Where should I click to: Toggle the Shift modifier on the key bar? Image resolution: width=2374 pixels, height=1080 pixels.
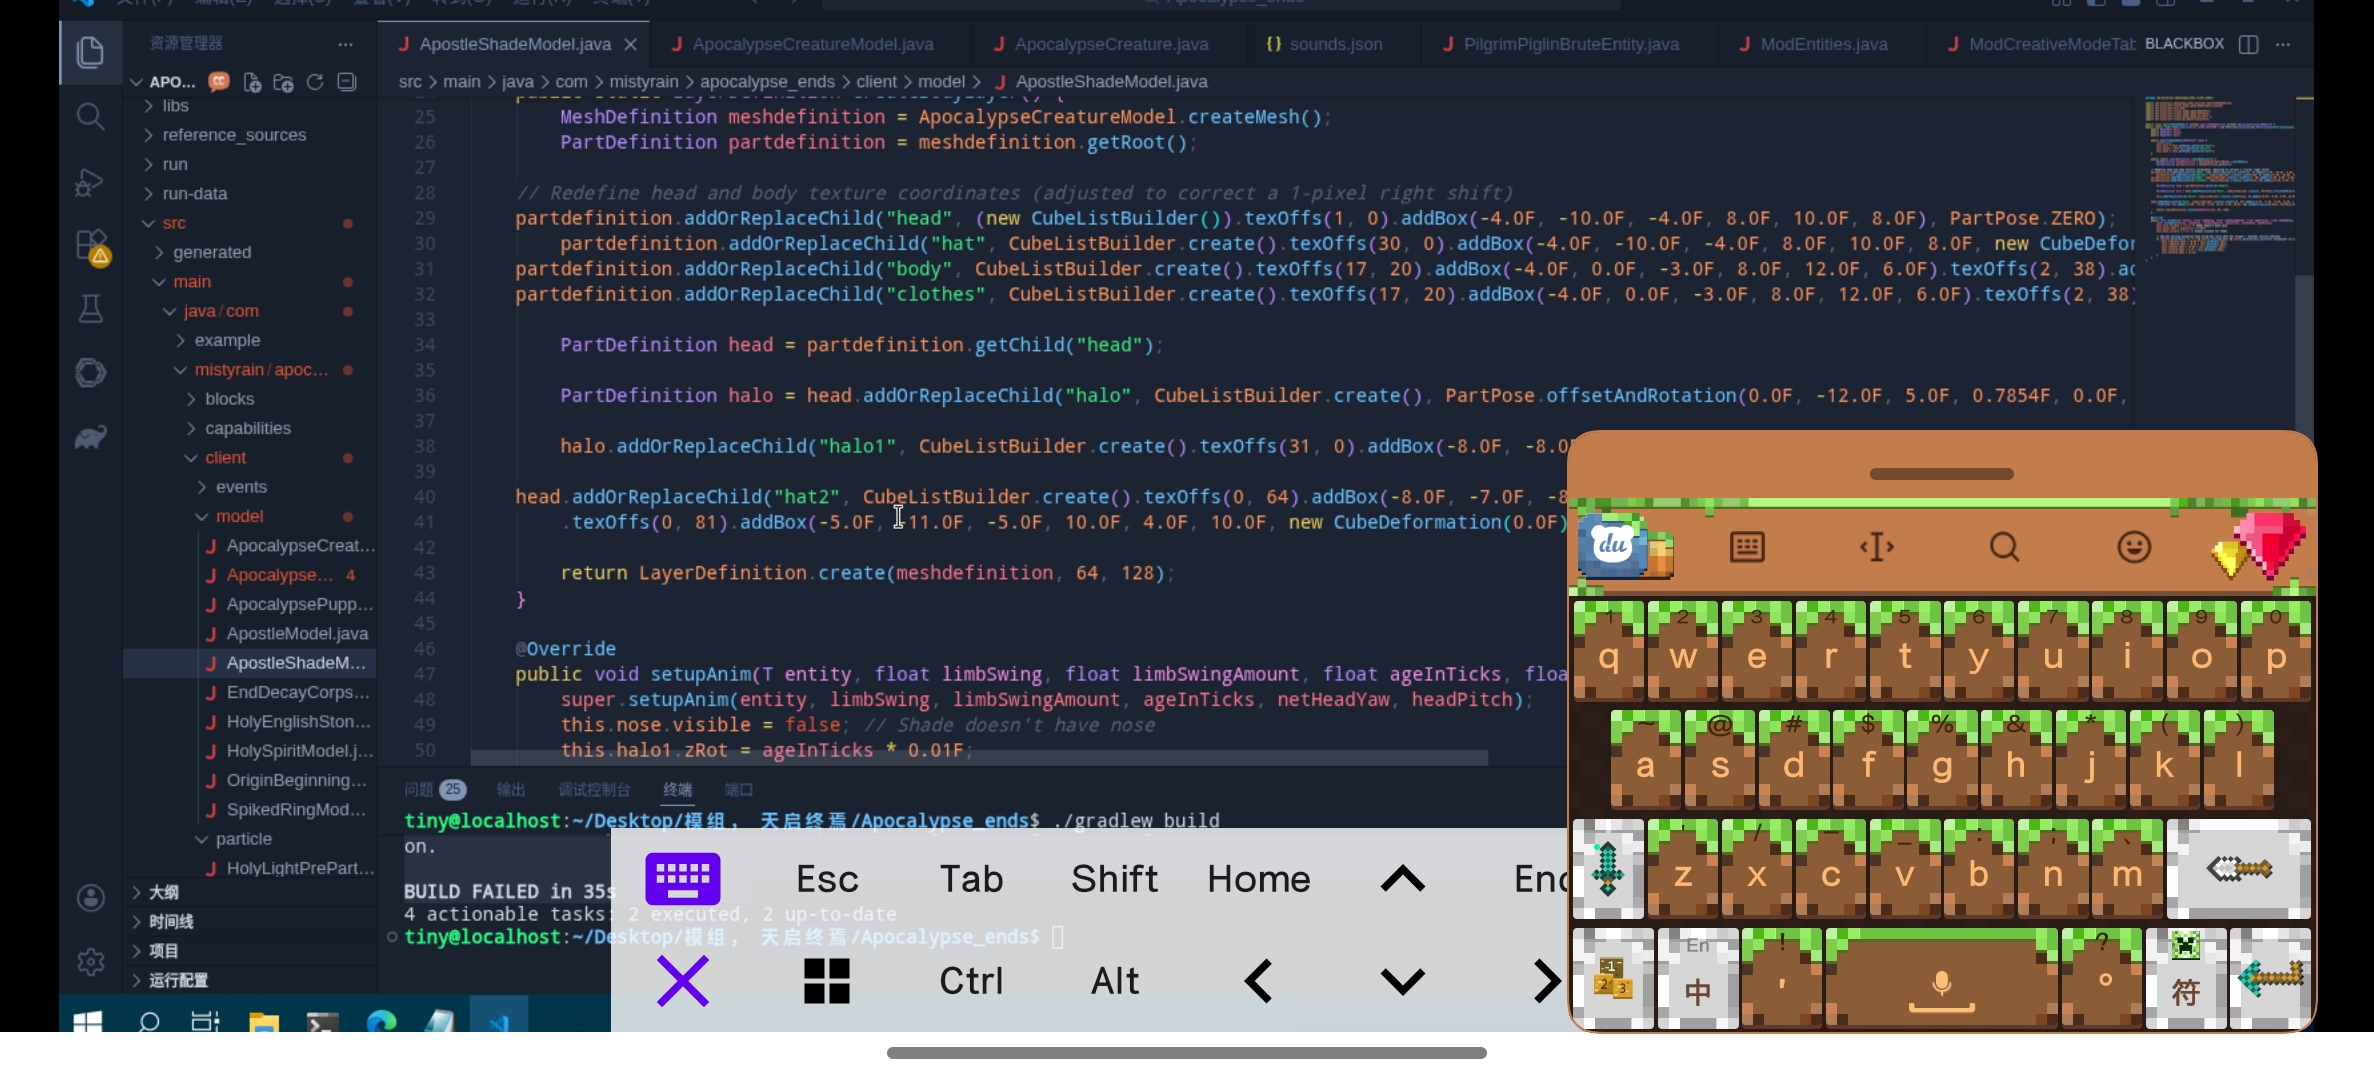[1114, 878]
